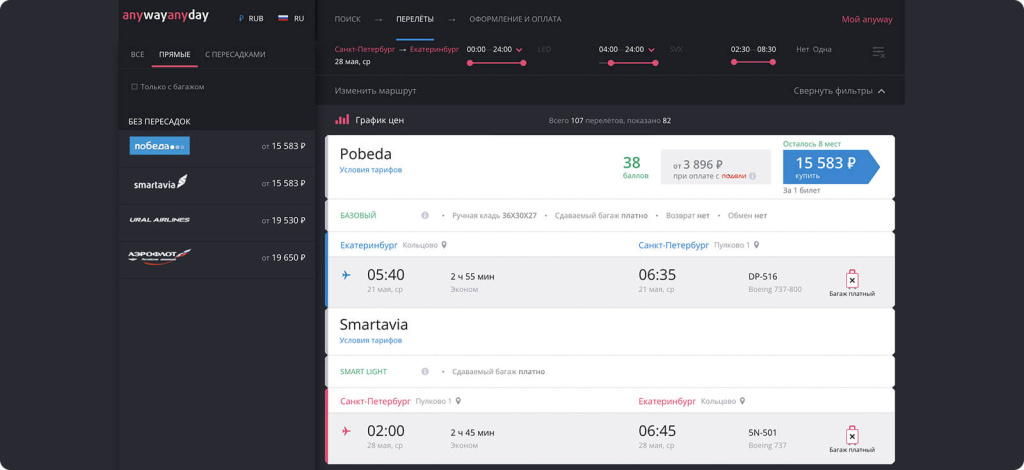Collapse filters with Свернуть фильтры chevron
Viewport: 1024px width, 470px height.
pos(882,91)
